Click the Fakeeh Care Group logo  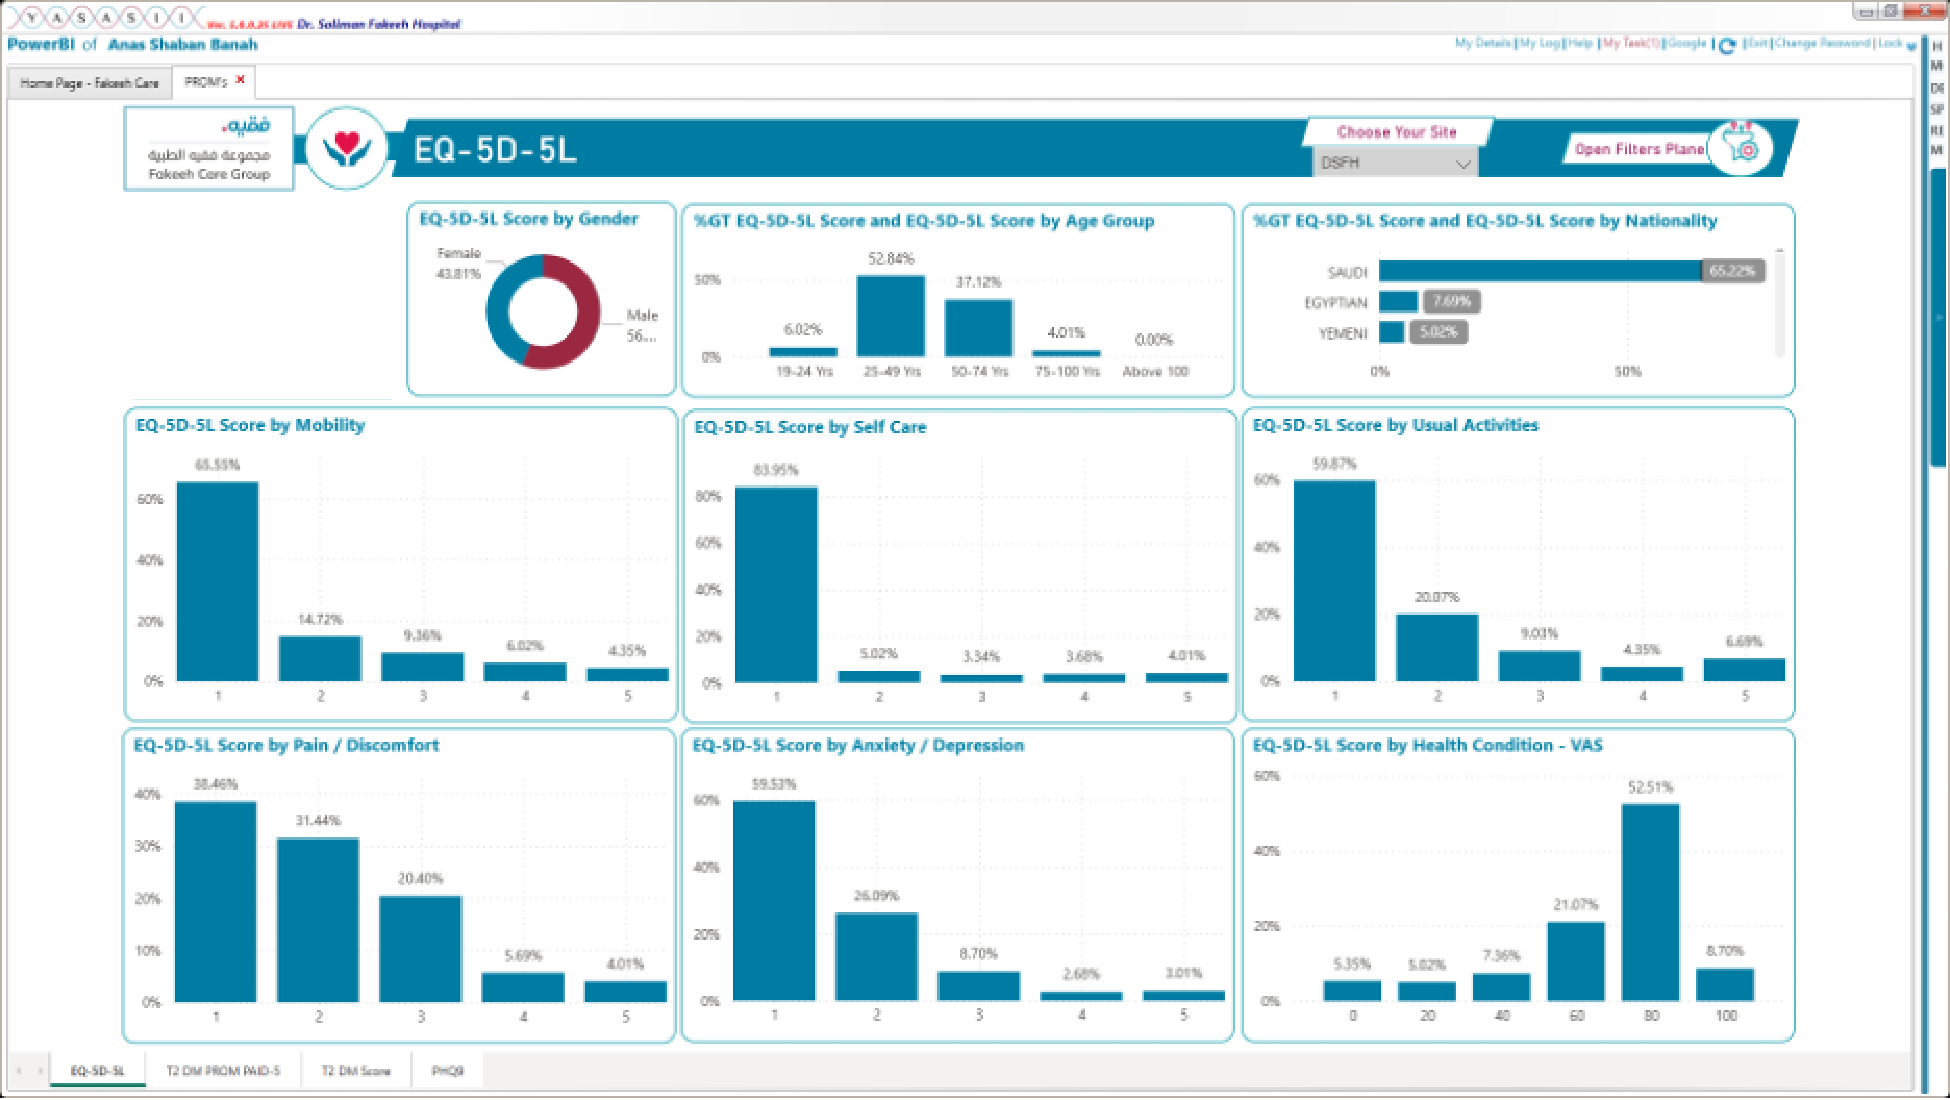209,149
